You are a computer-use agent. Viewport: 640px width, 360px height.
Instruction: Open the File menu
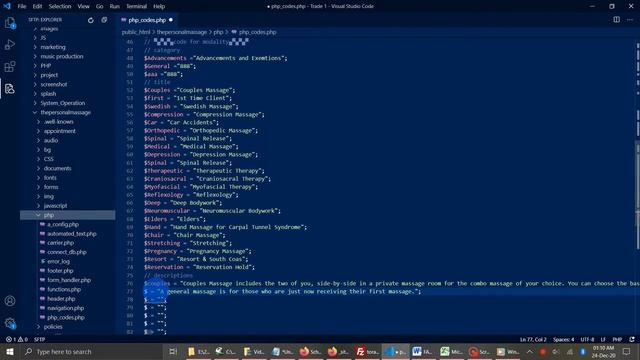[22, 6]
